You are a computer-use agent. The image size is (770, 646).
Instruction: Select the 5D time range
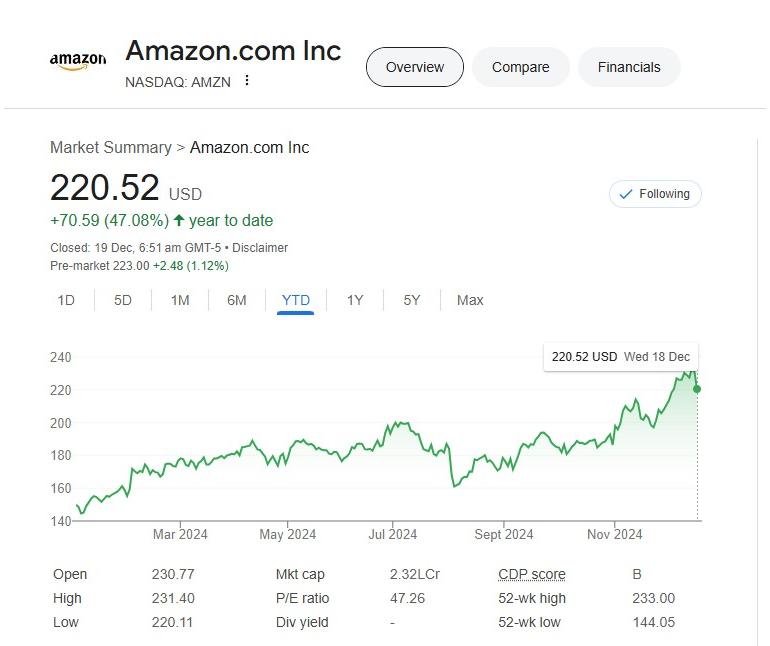[x=123, y=300]
